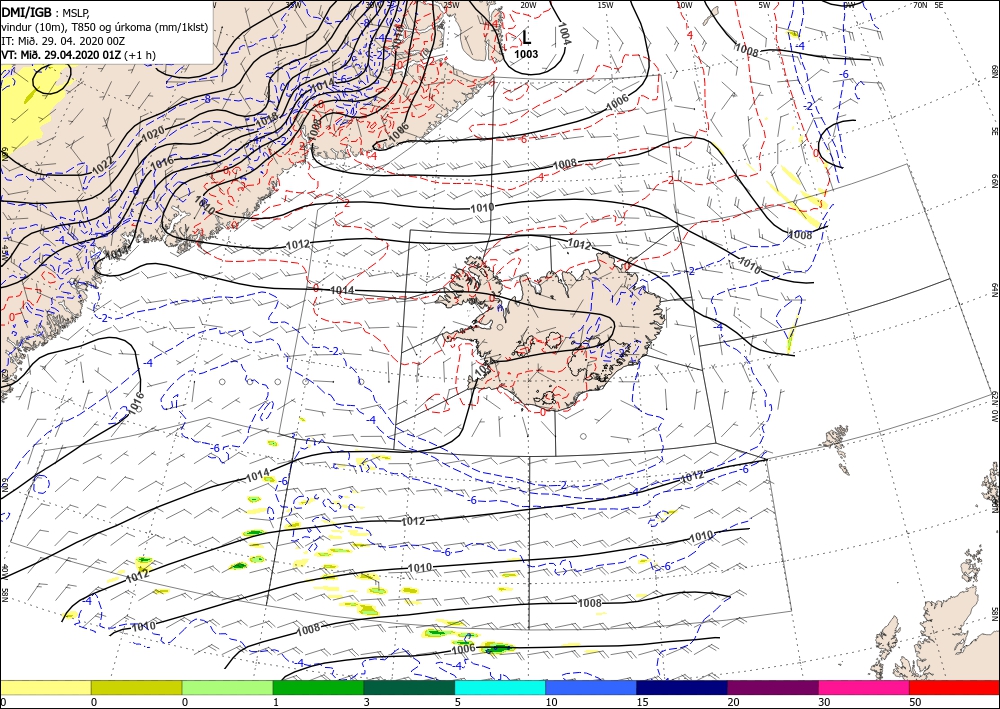Click the '20W' longitude label
Viewport: 1000px width, 709px height.
point(527,5)
